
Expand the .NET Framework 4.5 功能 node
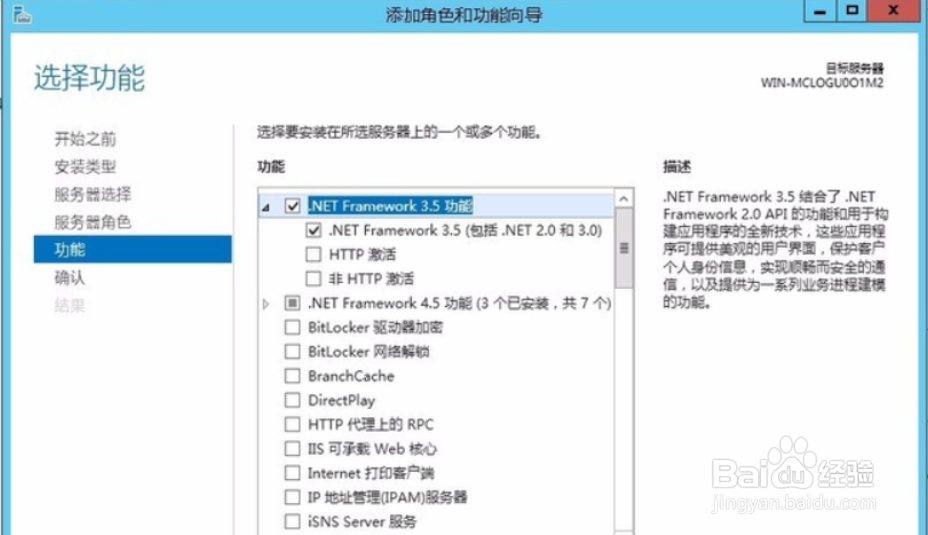(266, 304)
